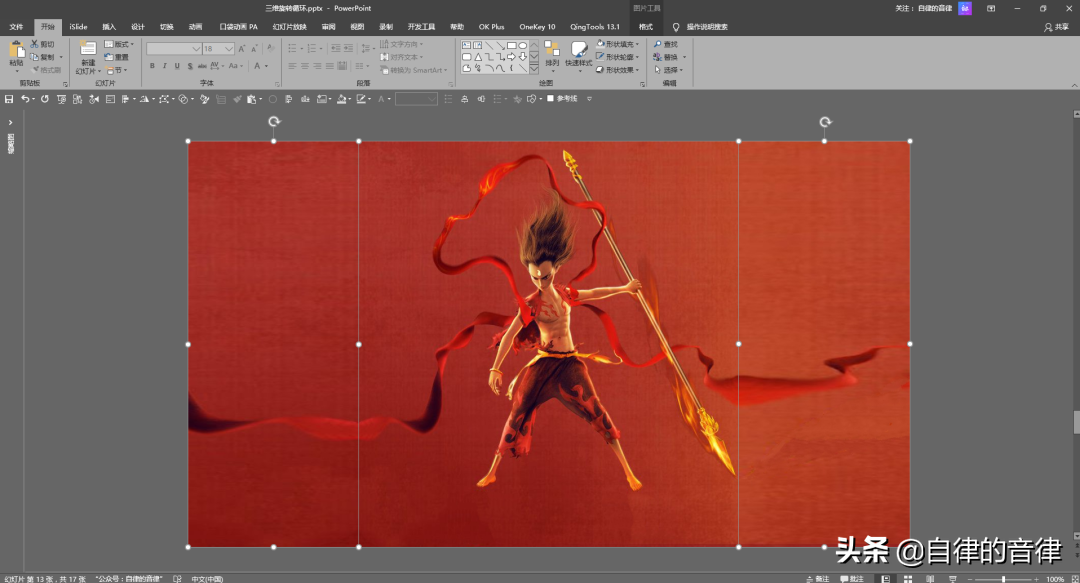1080x583 pixels.
Task: Click the Paste (粘贴) clipboard icon
Action: 17,50
